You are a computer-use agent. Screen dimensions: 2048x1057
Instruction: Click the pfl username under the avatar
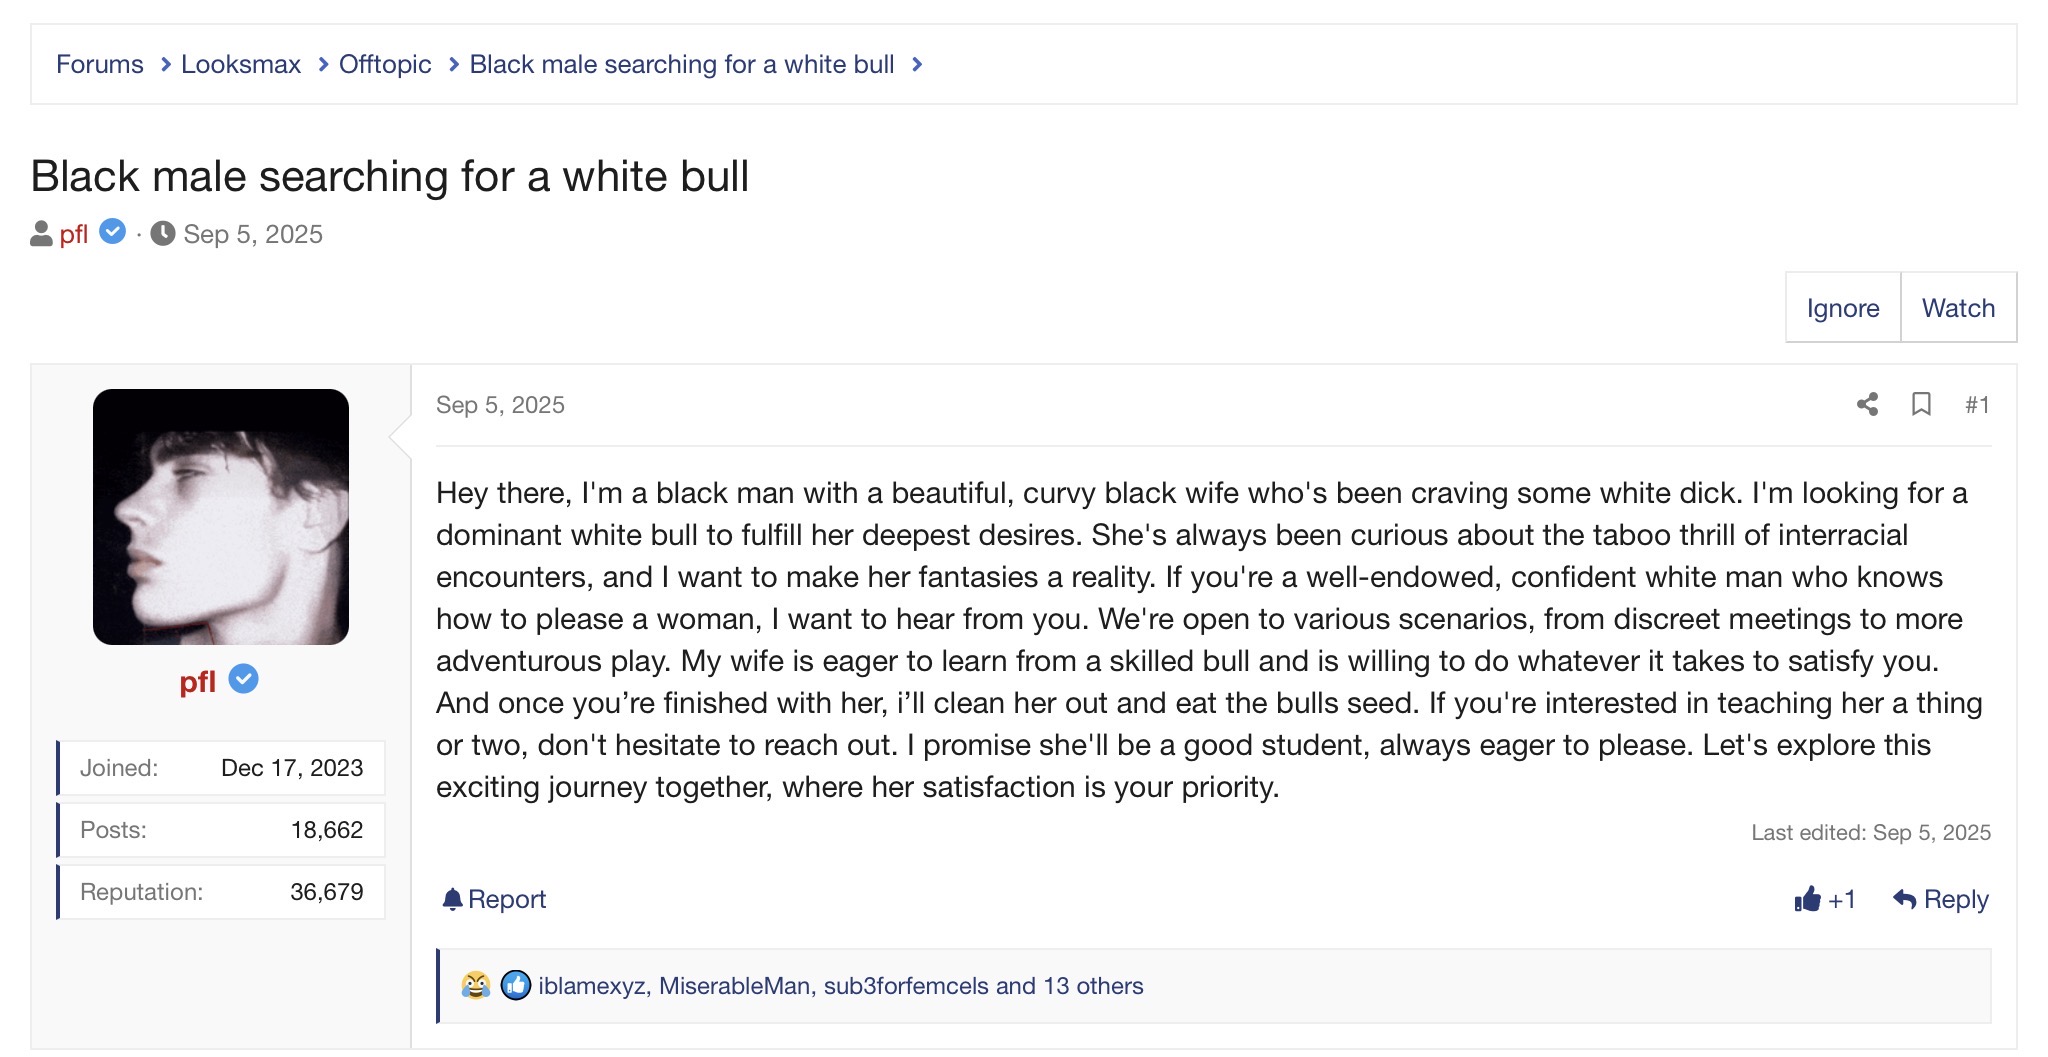198,682
